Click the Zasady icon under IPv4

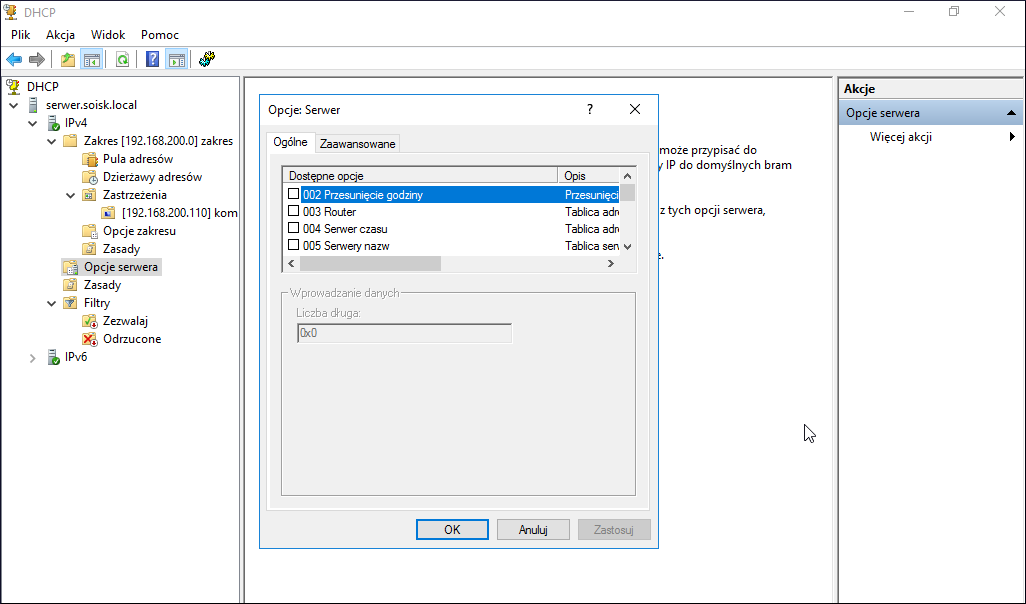(70, 285)
